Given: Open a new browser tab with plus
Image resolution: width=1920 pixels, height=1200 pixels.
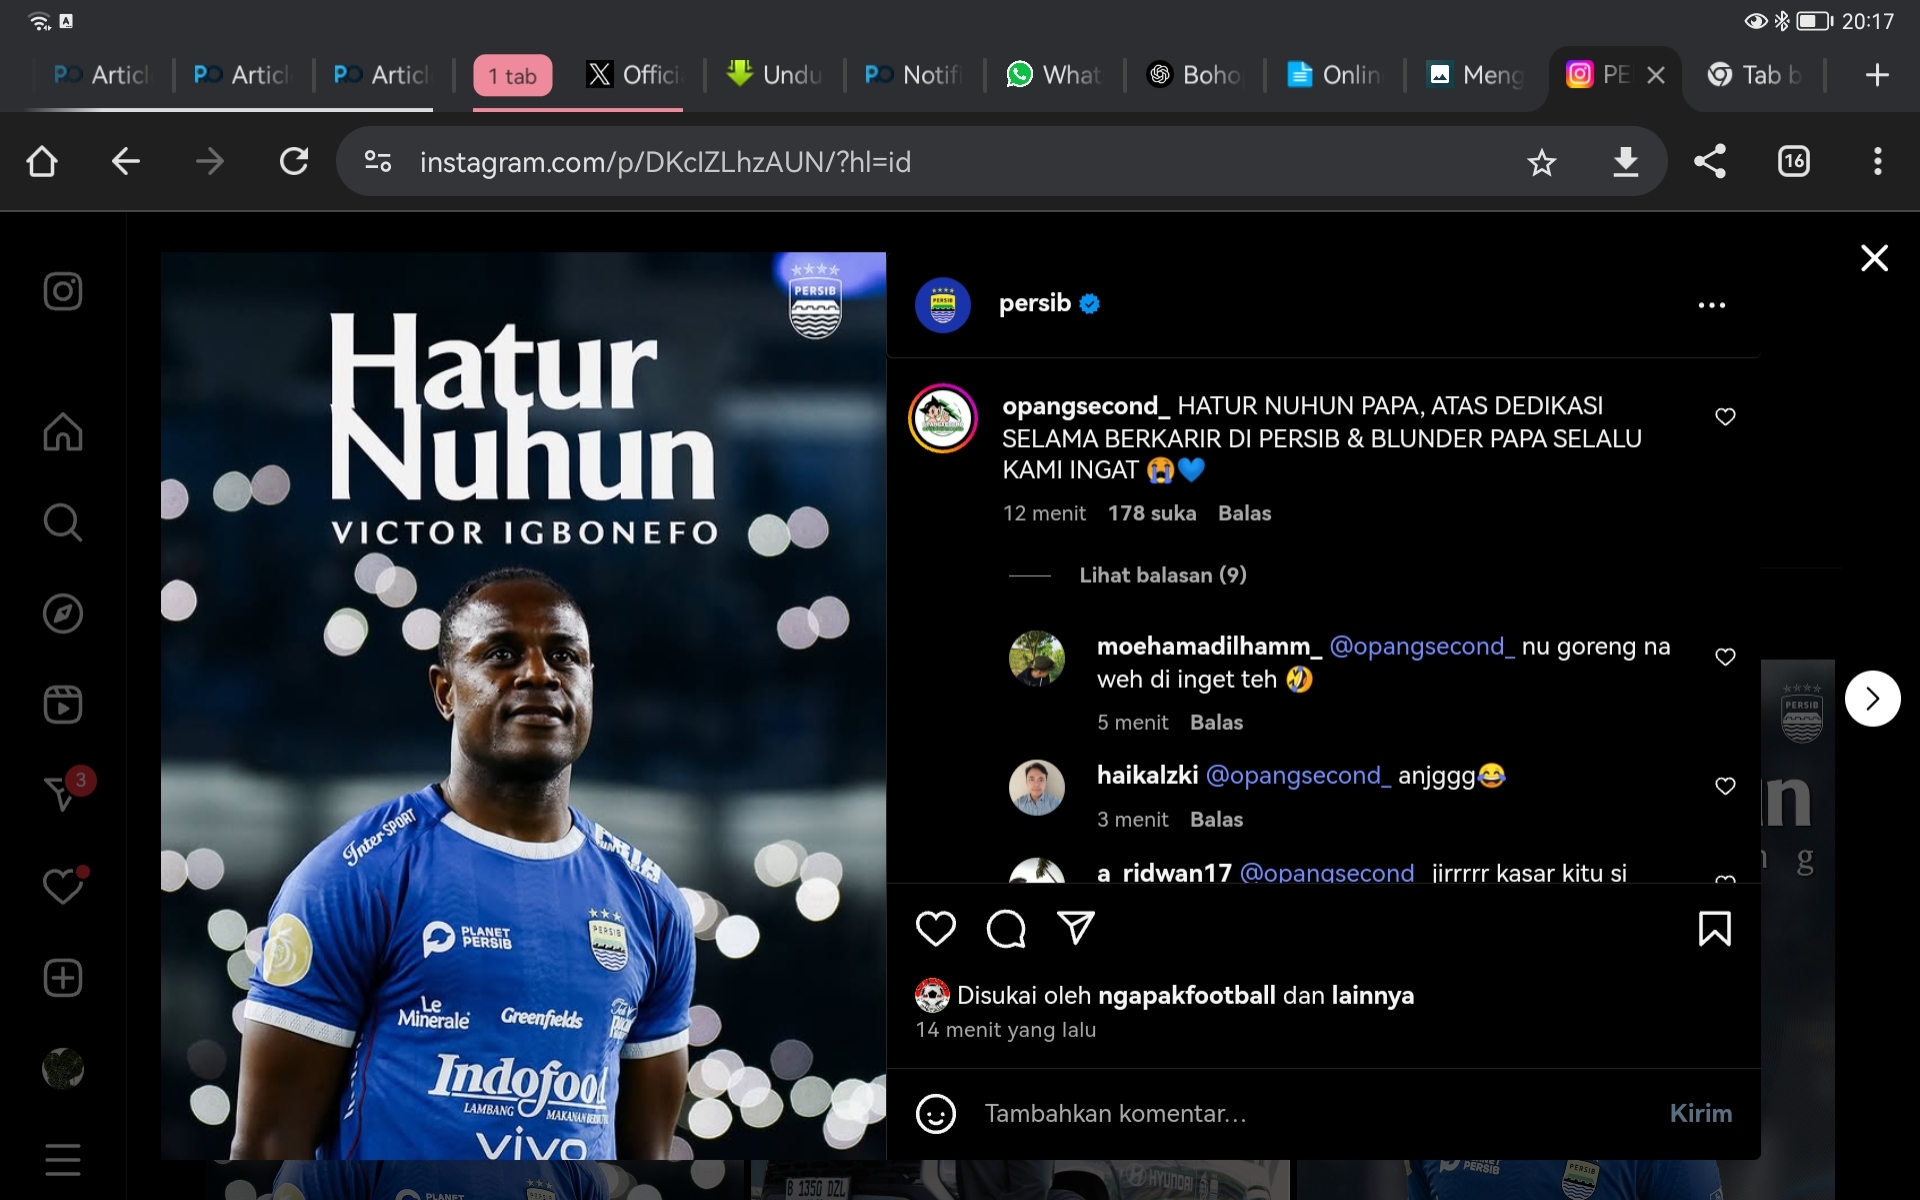Looking at the screenshot, I should [x=1877, y=75].
